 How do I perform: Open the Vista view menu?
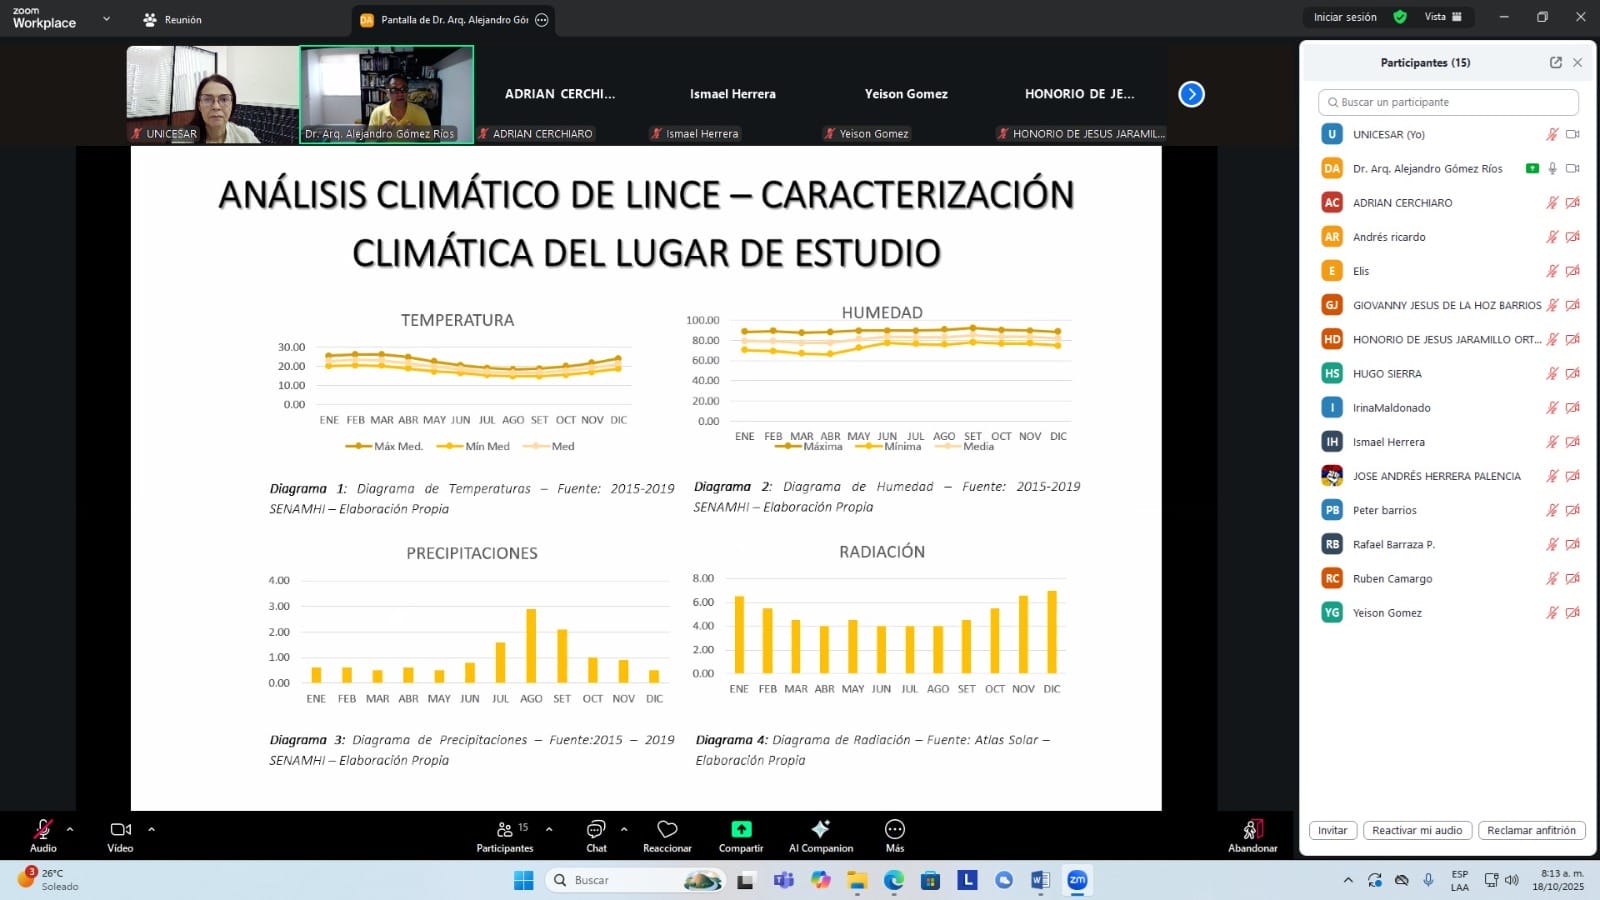point(1442,17)
